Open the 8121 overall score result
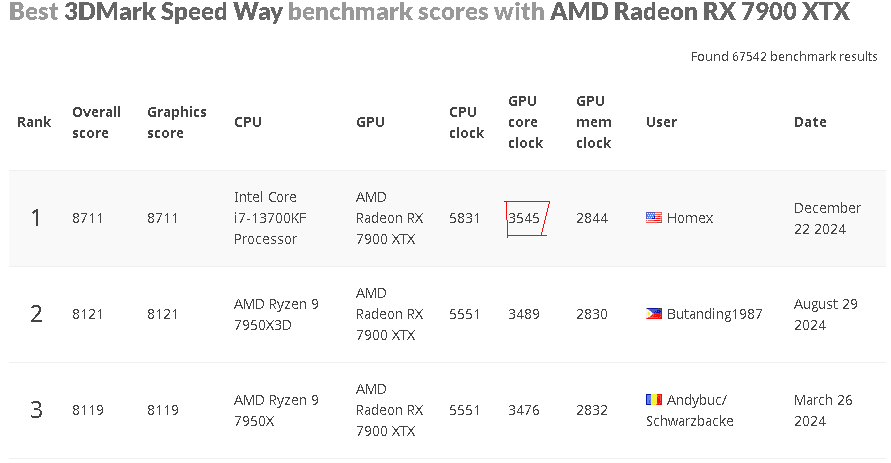891x463 pixels. (x=87, y=314)
